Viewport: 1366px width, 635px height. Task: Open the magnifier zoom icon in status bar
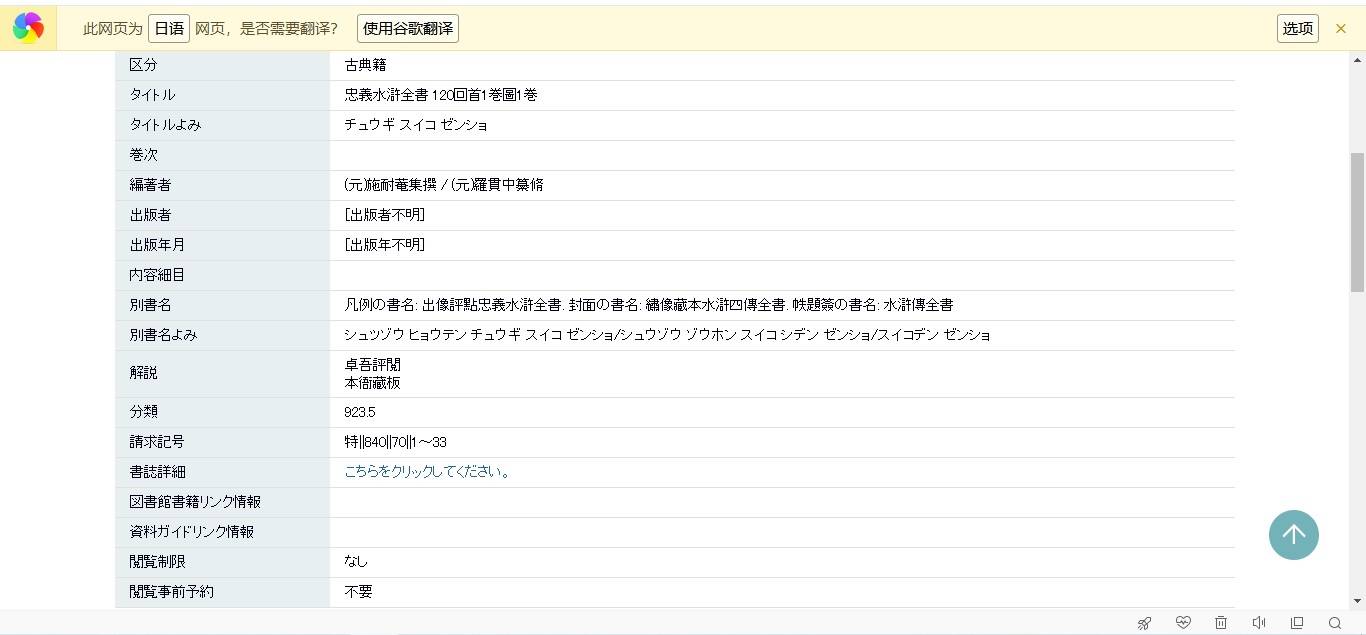pos(1335,623)
